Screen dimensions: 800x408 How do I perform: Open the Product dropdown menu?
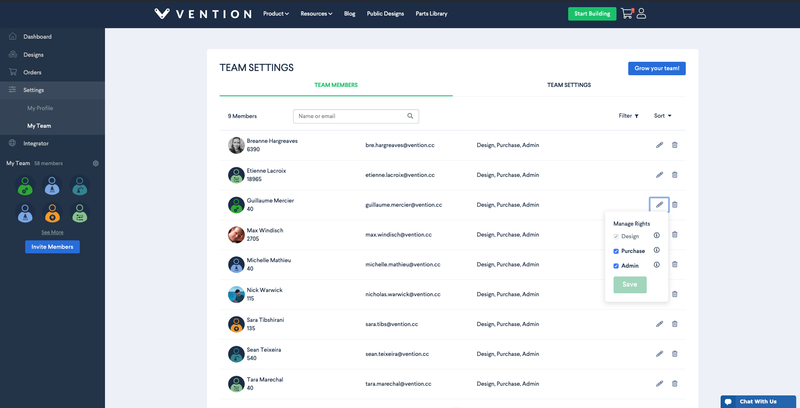pos(276,14)
